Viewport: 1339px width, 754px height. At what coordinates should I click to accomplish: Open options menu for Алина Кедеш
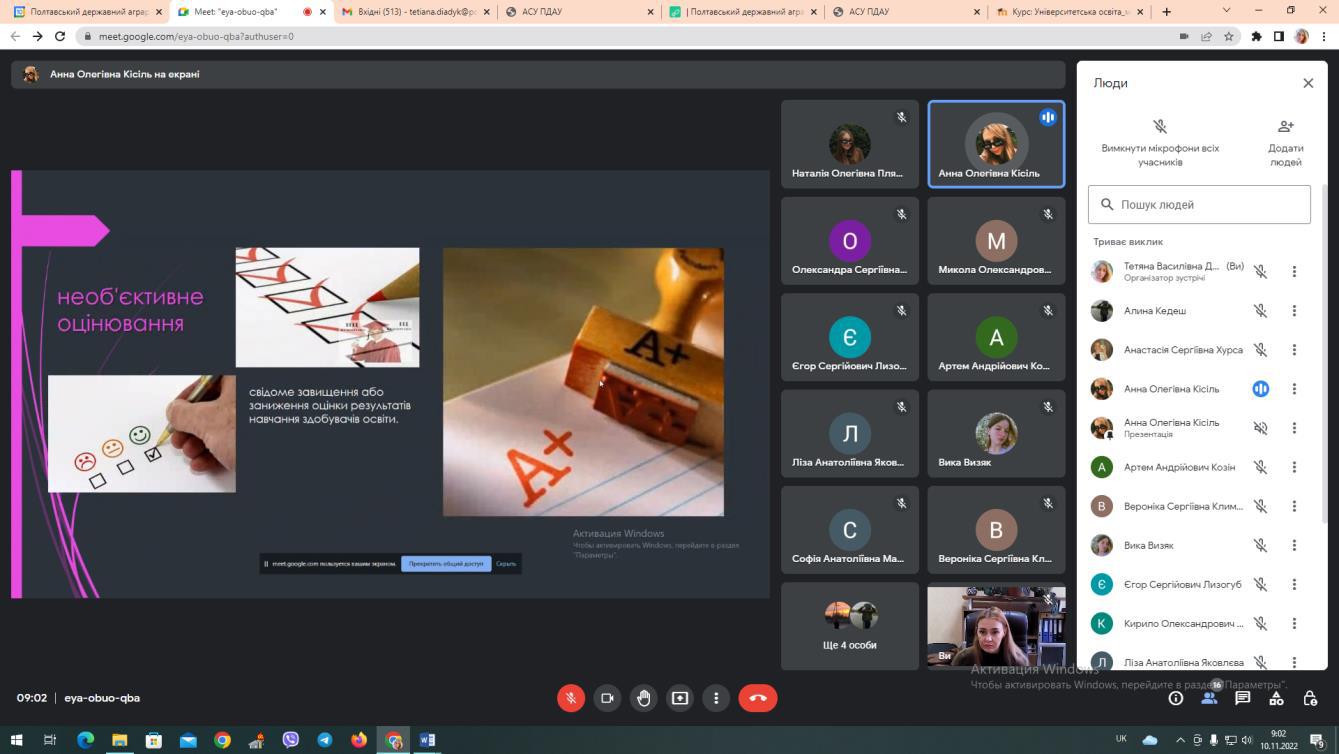[1294, 311]
